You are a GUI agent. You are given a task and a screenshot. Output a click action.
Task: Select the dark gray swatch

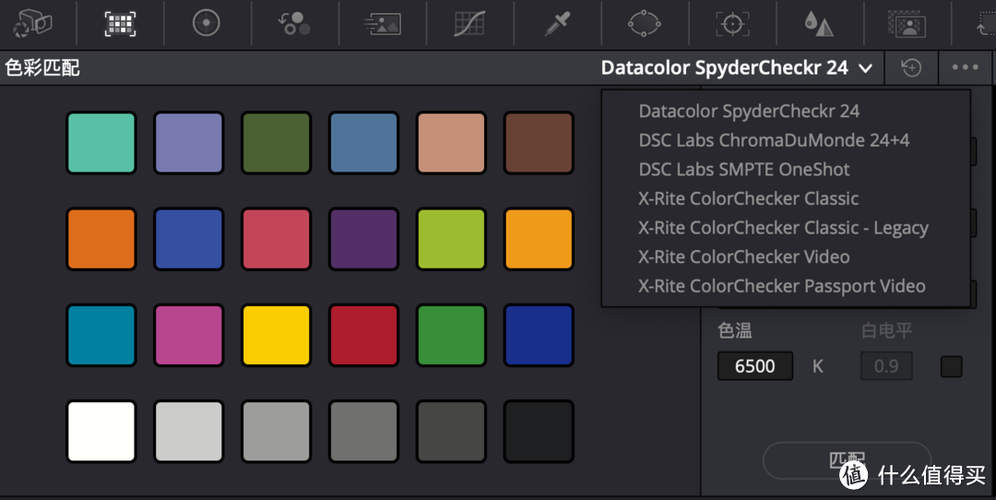coord(451,431)
